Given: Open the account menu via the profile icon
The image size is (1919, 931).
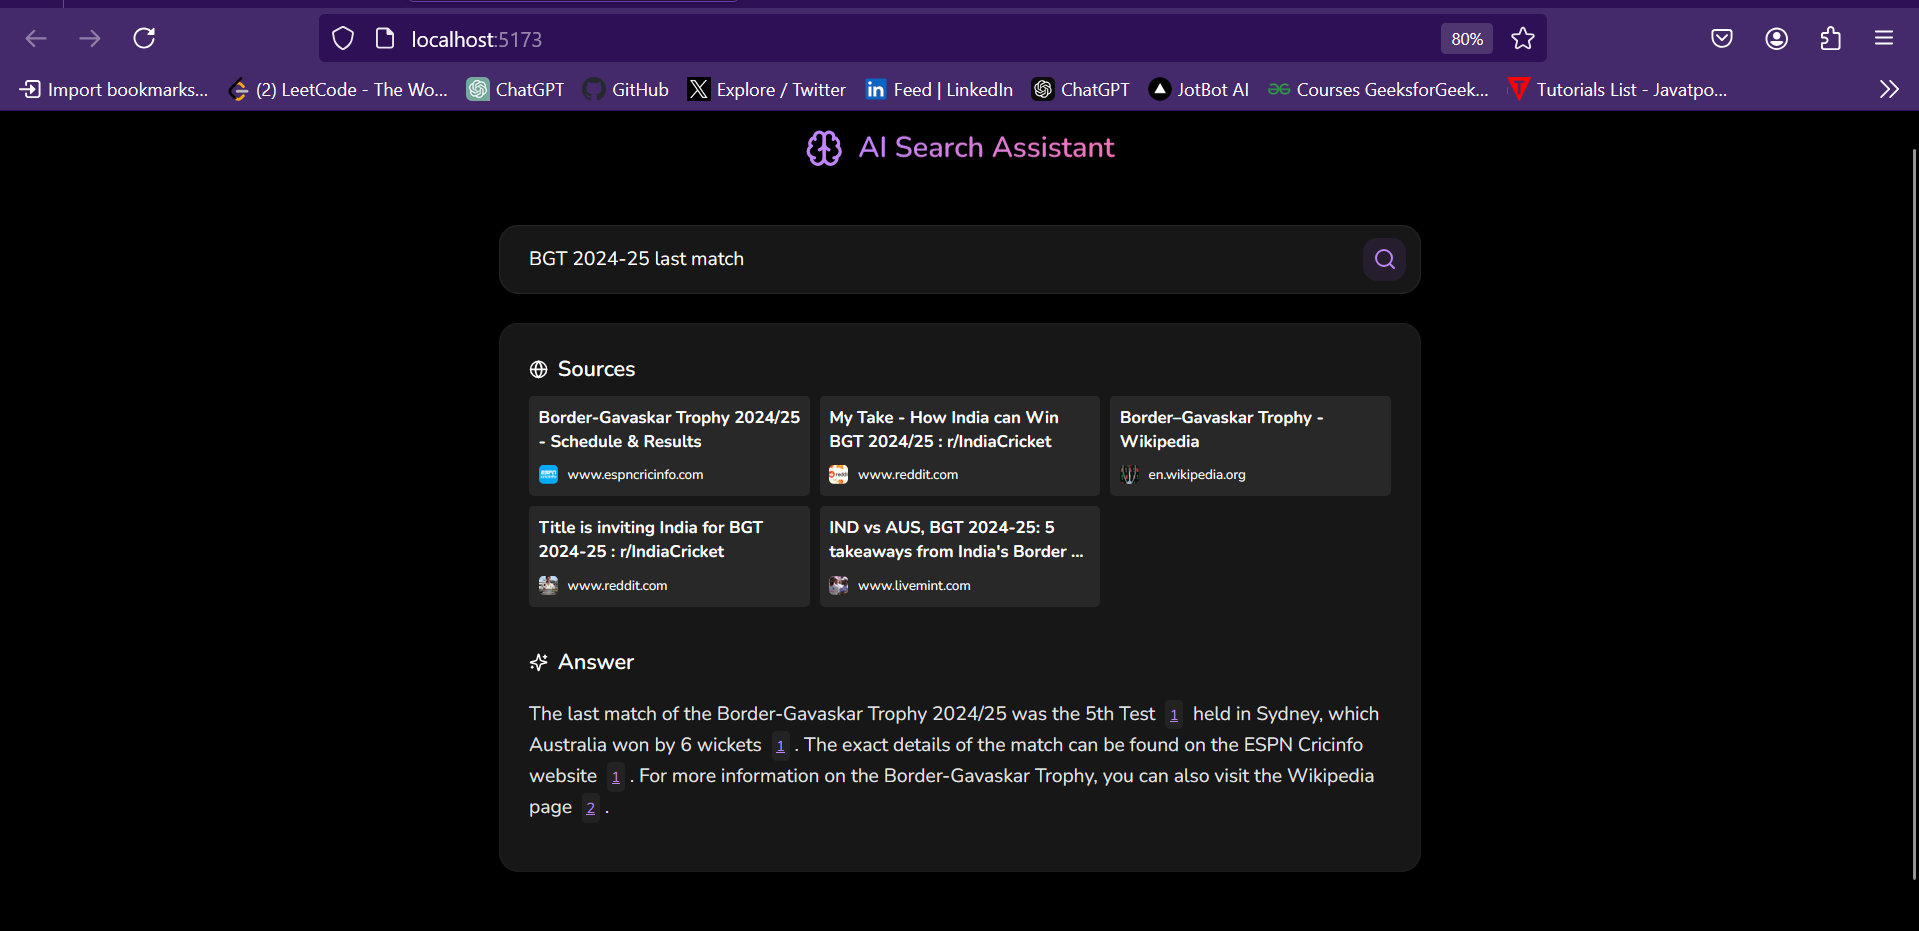Looking at the screenshot, I should [1777, 38].
